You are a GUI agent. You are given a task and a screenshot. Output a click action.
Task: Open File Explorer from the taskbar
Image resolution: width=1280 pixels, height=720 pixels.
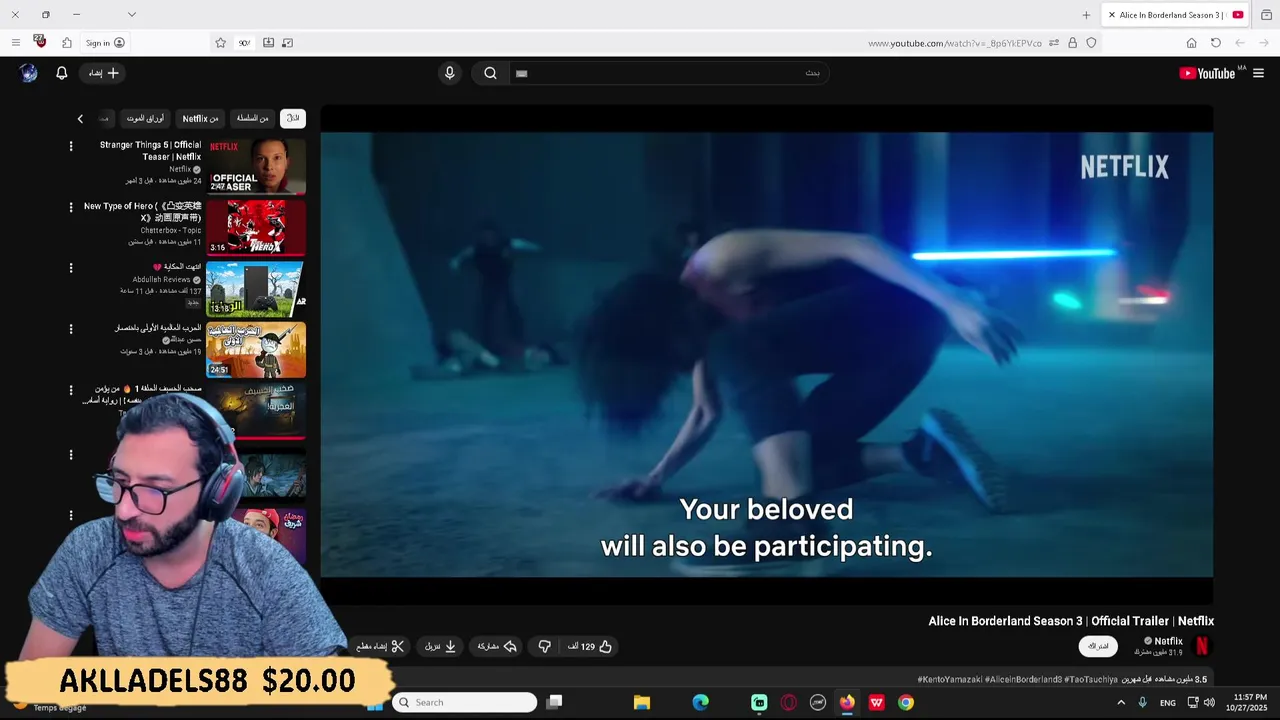coord(642,702)
